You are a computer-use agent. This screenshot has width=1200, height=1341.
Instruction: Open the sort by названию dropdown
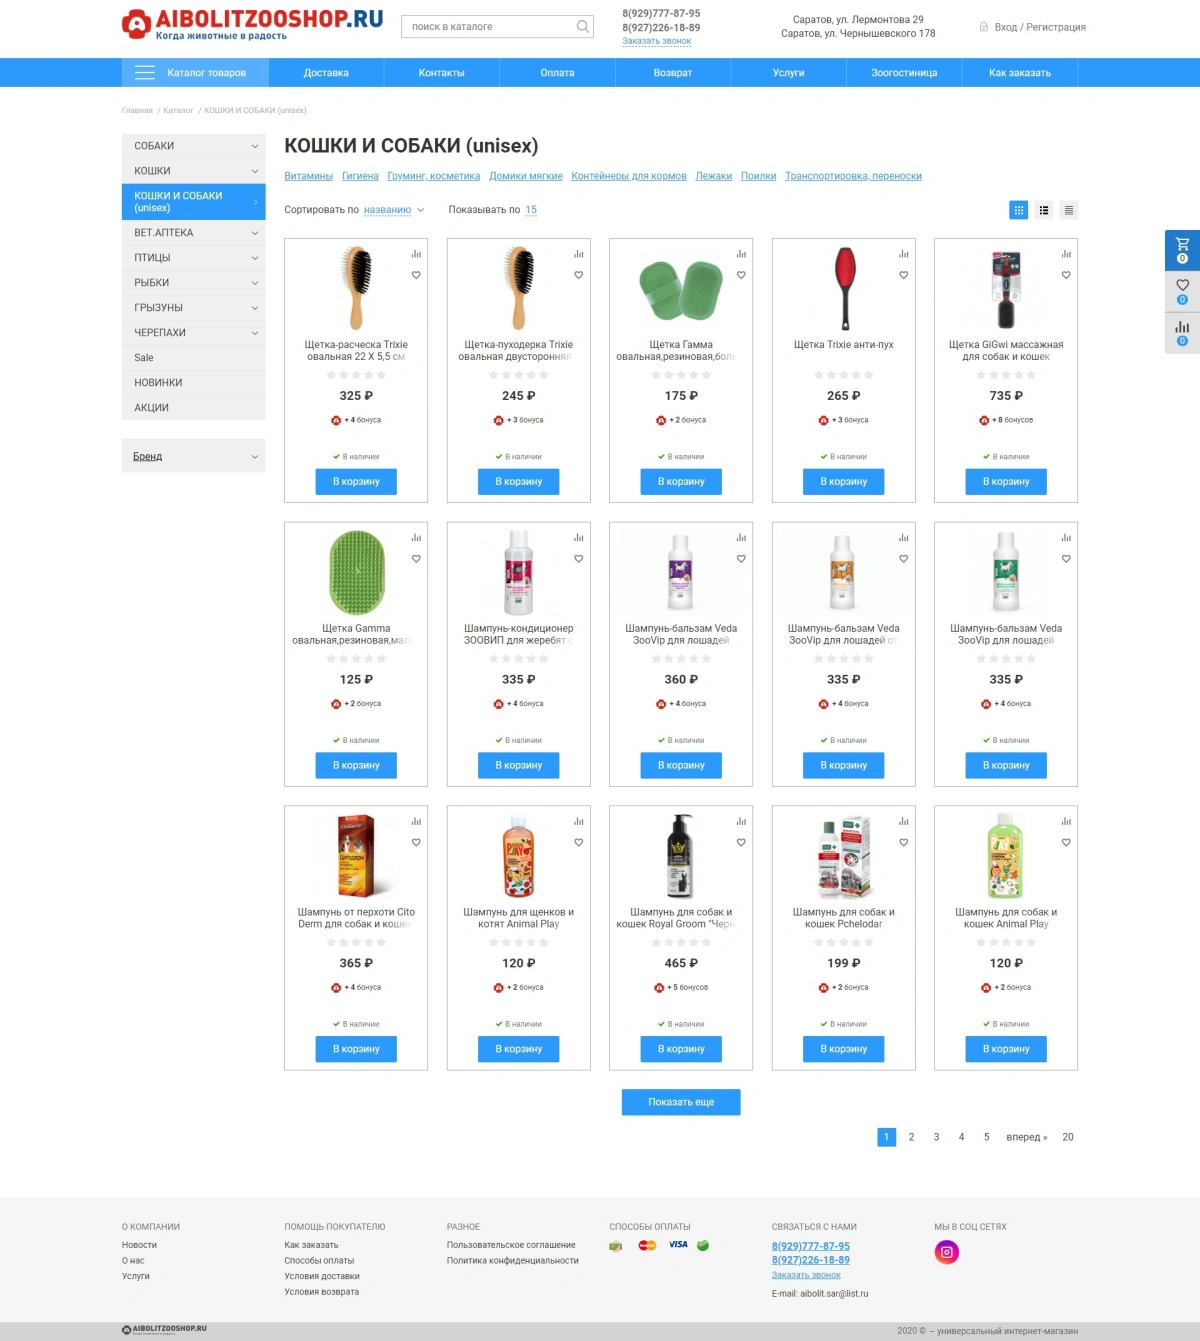pyautogui.click(x=394, y=210)
